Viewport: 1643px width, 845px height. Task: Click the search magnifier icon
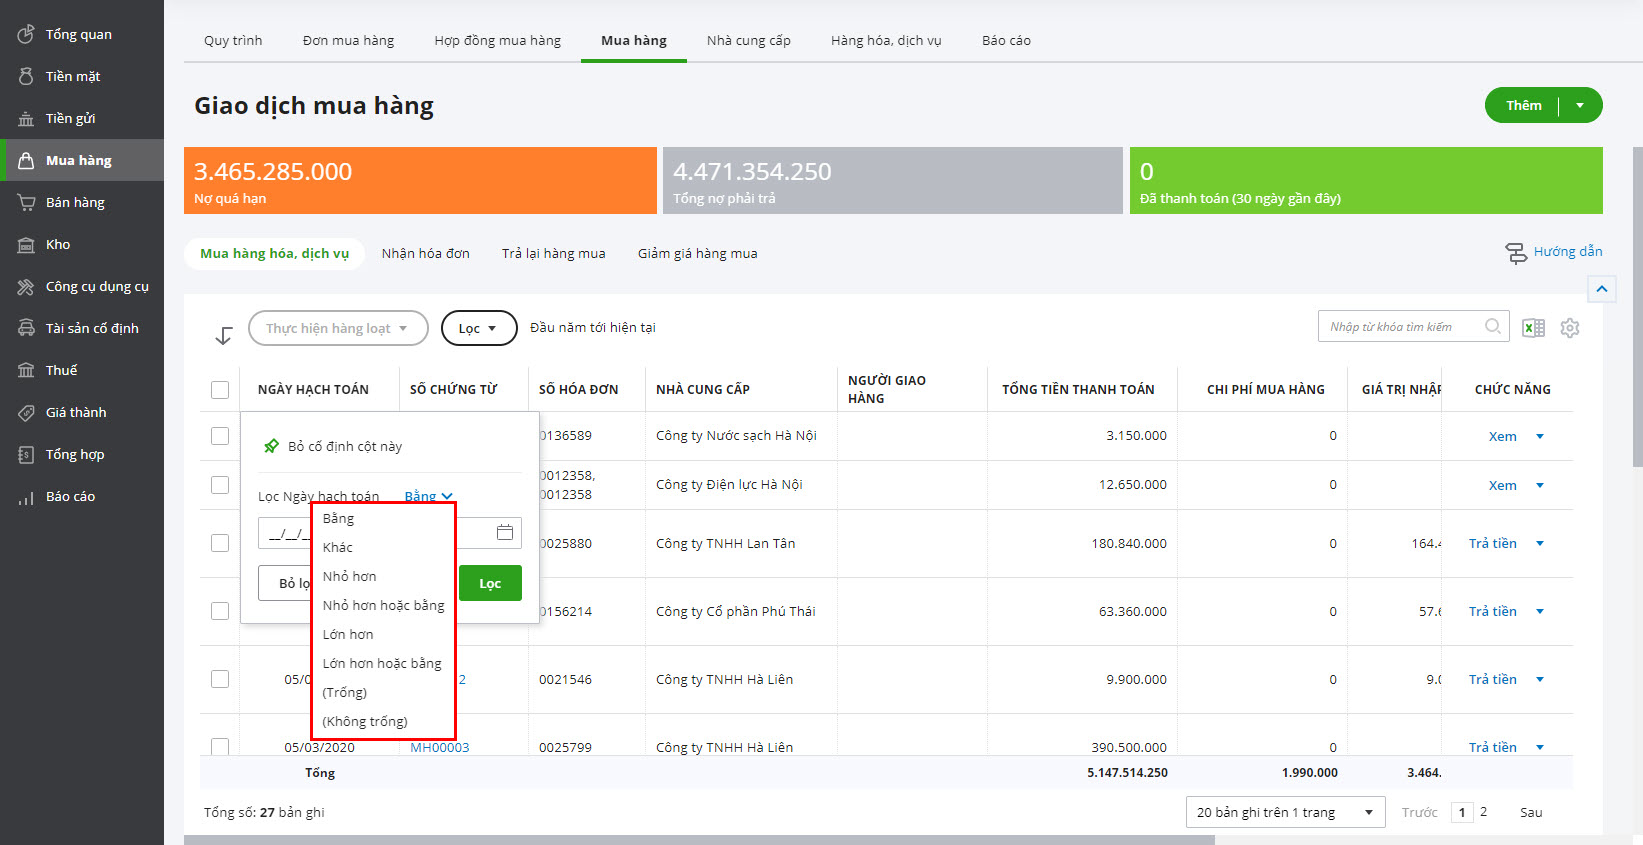(1493, 326)
